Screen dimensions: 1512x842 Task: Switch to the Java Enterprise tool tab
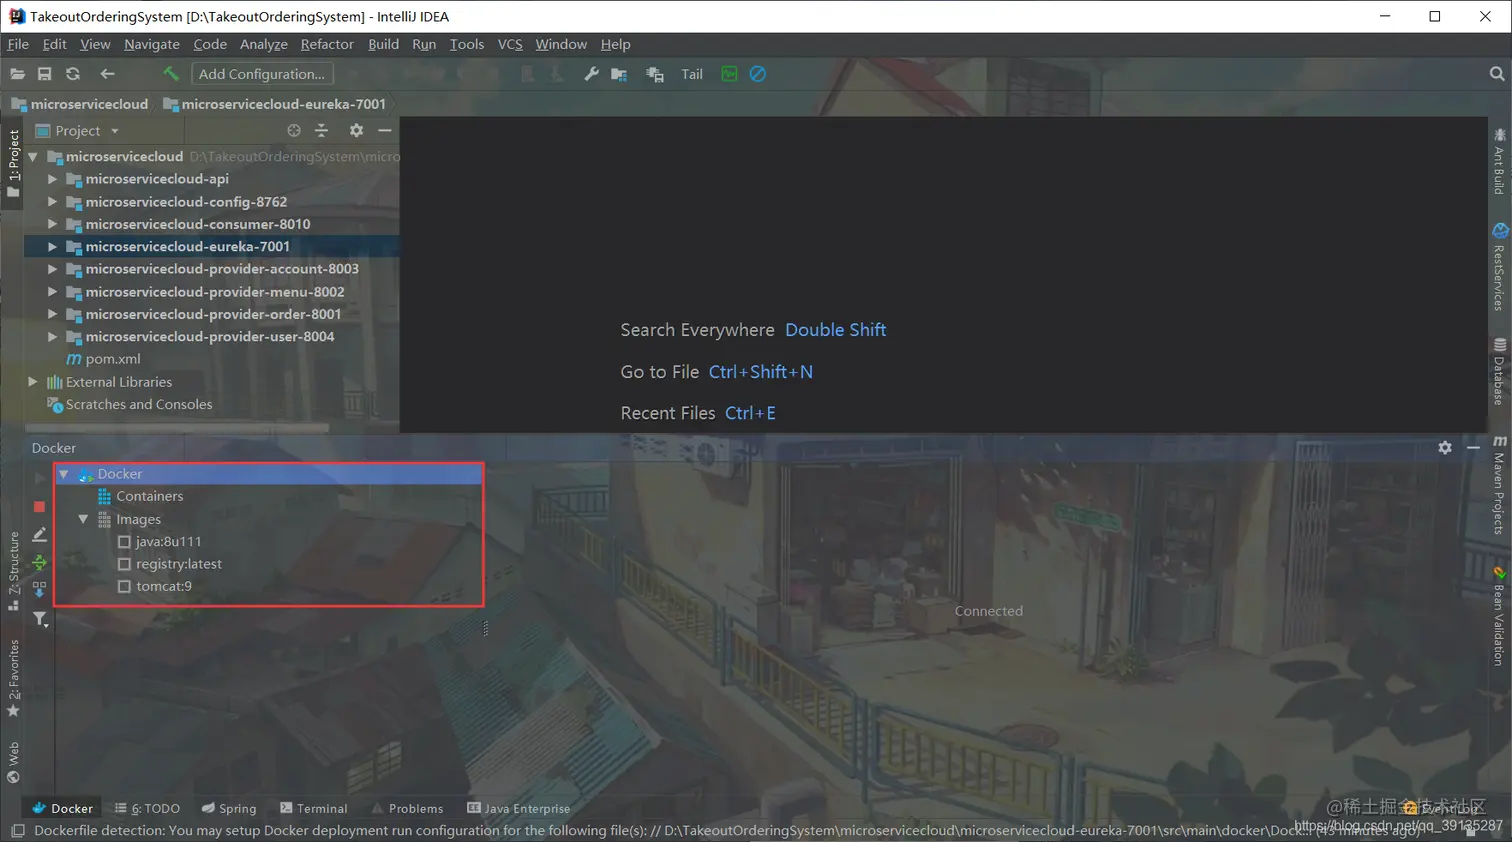coord(518,808)
